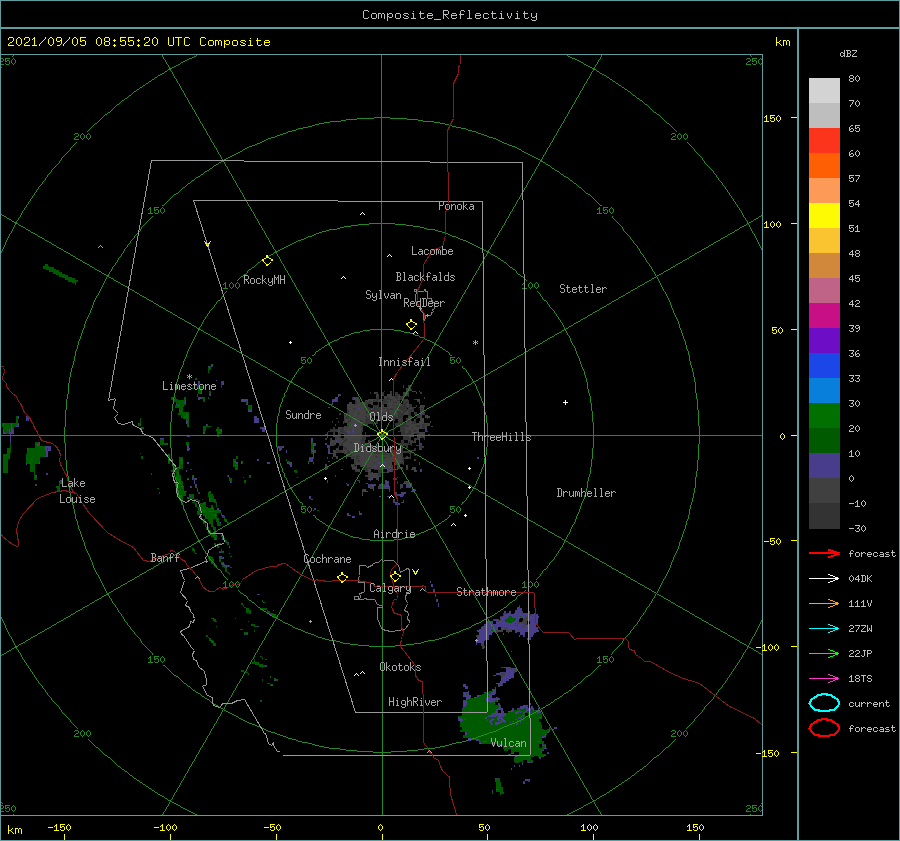Click the yellow V marker northeast of Calgary
Screen dimensions: 900x841
tap(416, 572)
